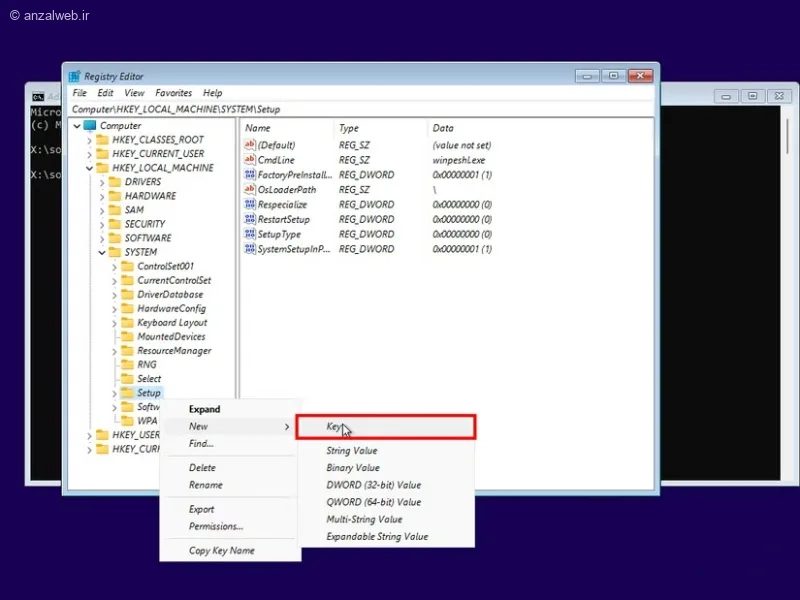Expand the HKEY_CURRENT_USER tree node
Viewport: 800px width, 600px height.
[x=89, y=154]
